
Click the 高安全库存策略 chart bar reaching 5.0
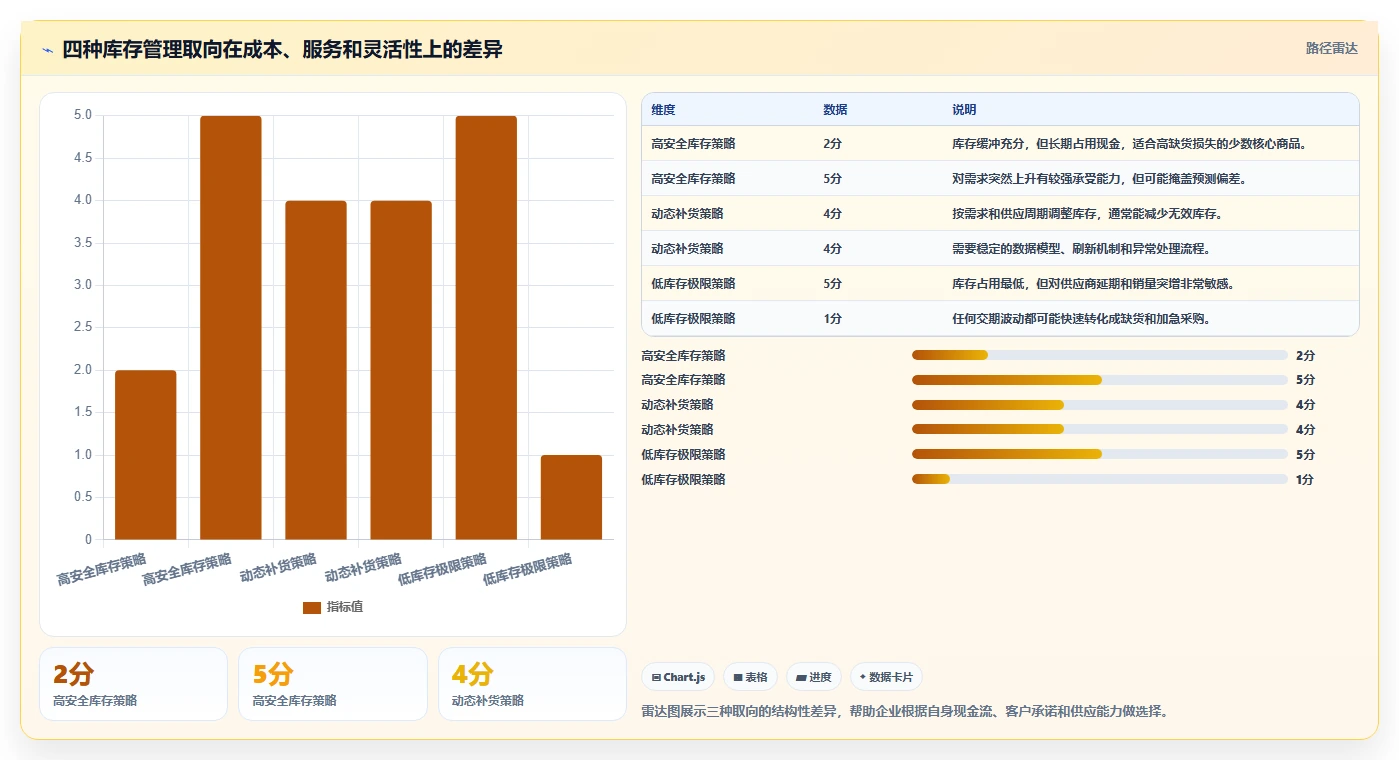(x=231, y=328)
